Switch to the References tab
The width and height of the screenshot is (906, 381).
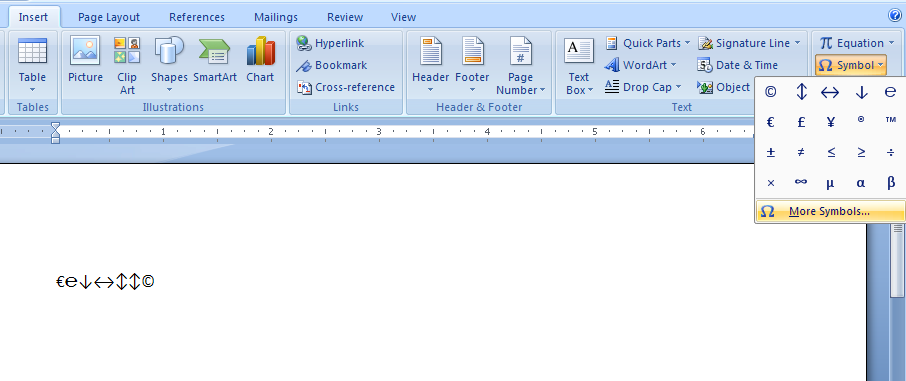[x=197, y=17]
